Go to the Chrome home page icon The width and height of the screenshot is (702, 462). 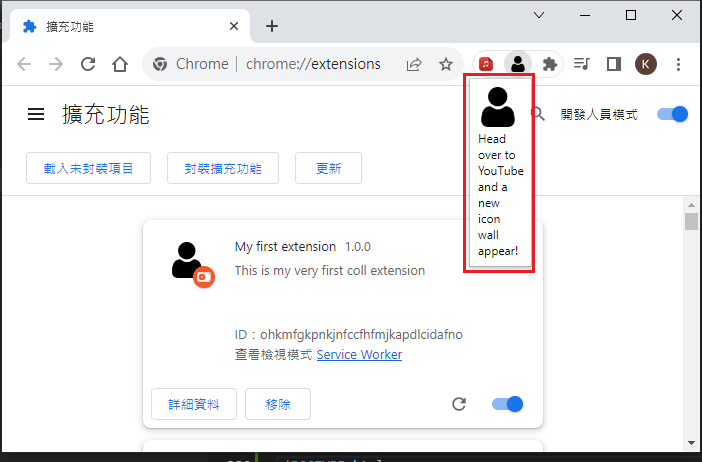pos(120,64)
